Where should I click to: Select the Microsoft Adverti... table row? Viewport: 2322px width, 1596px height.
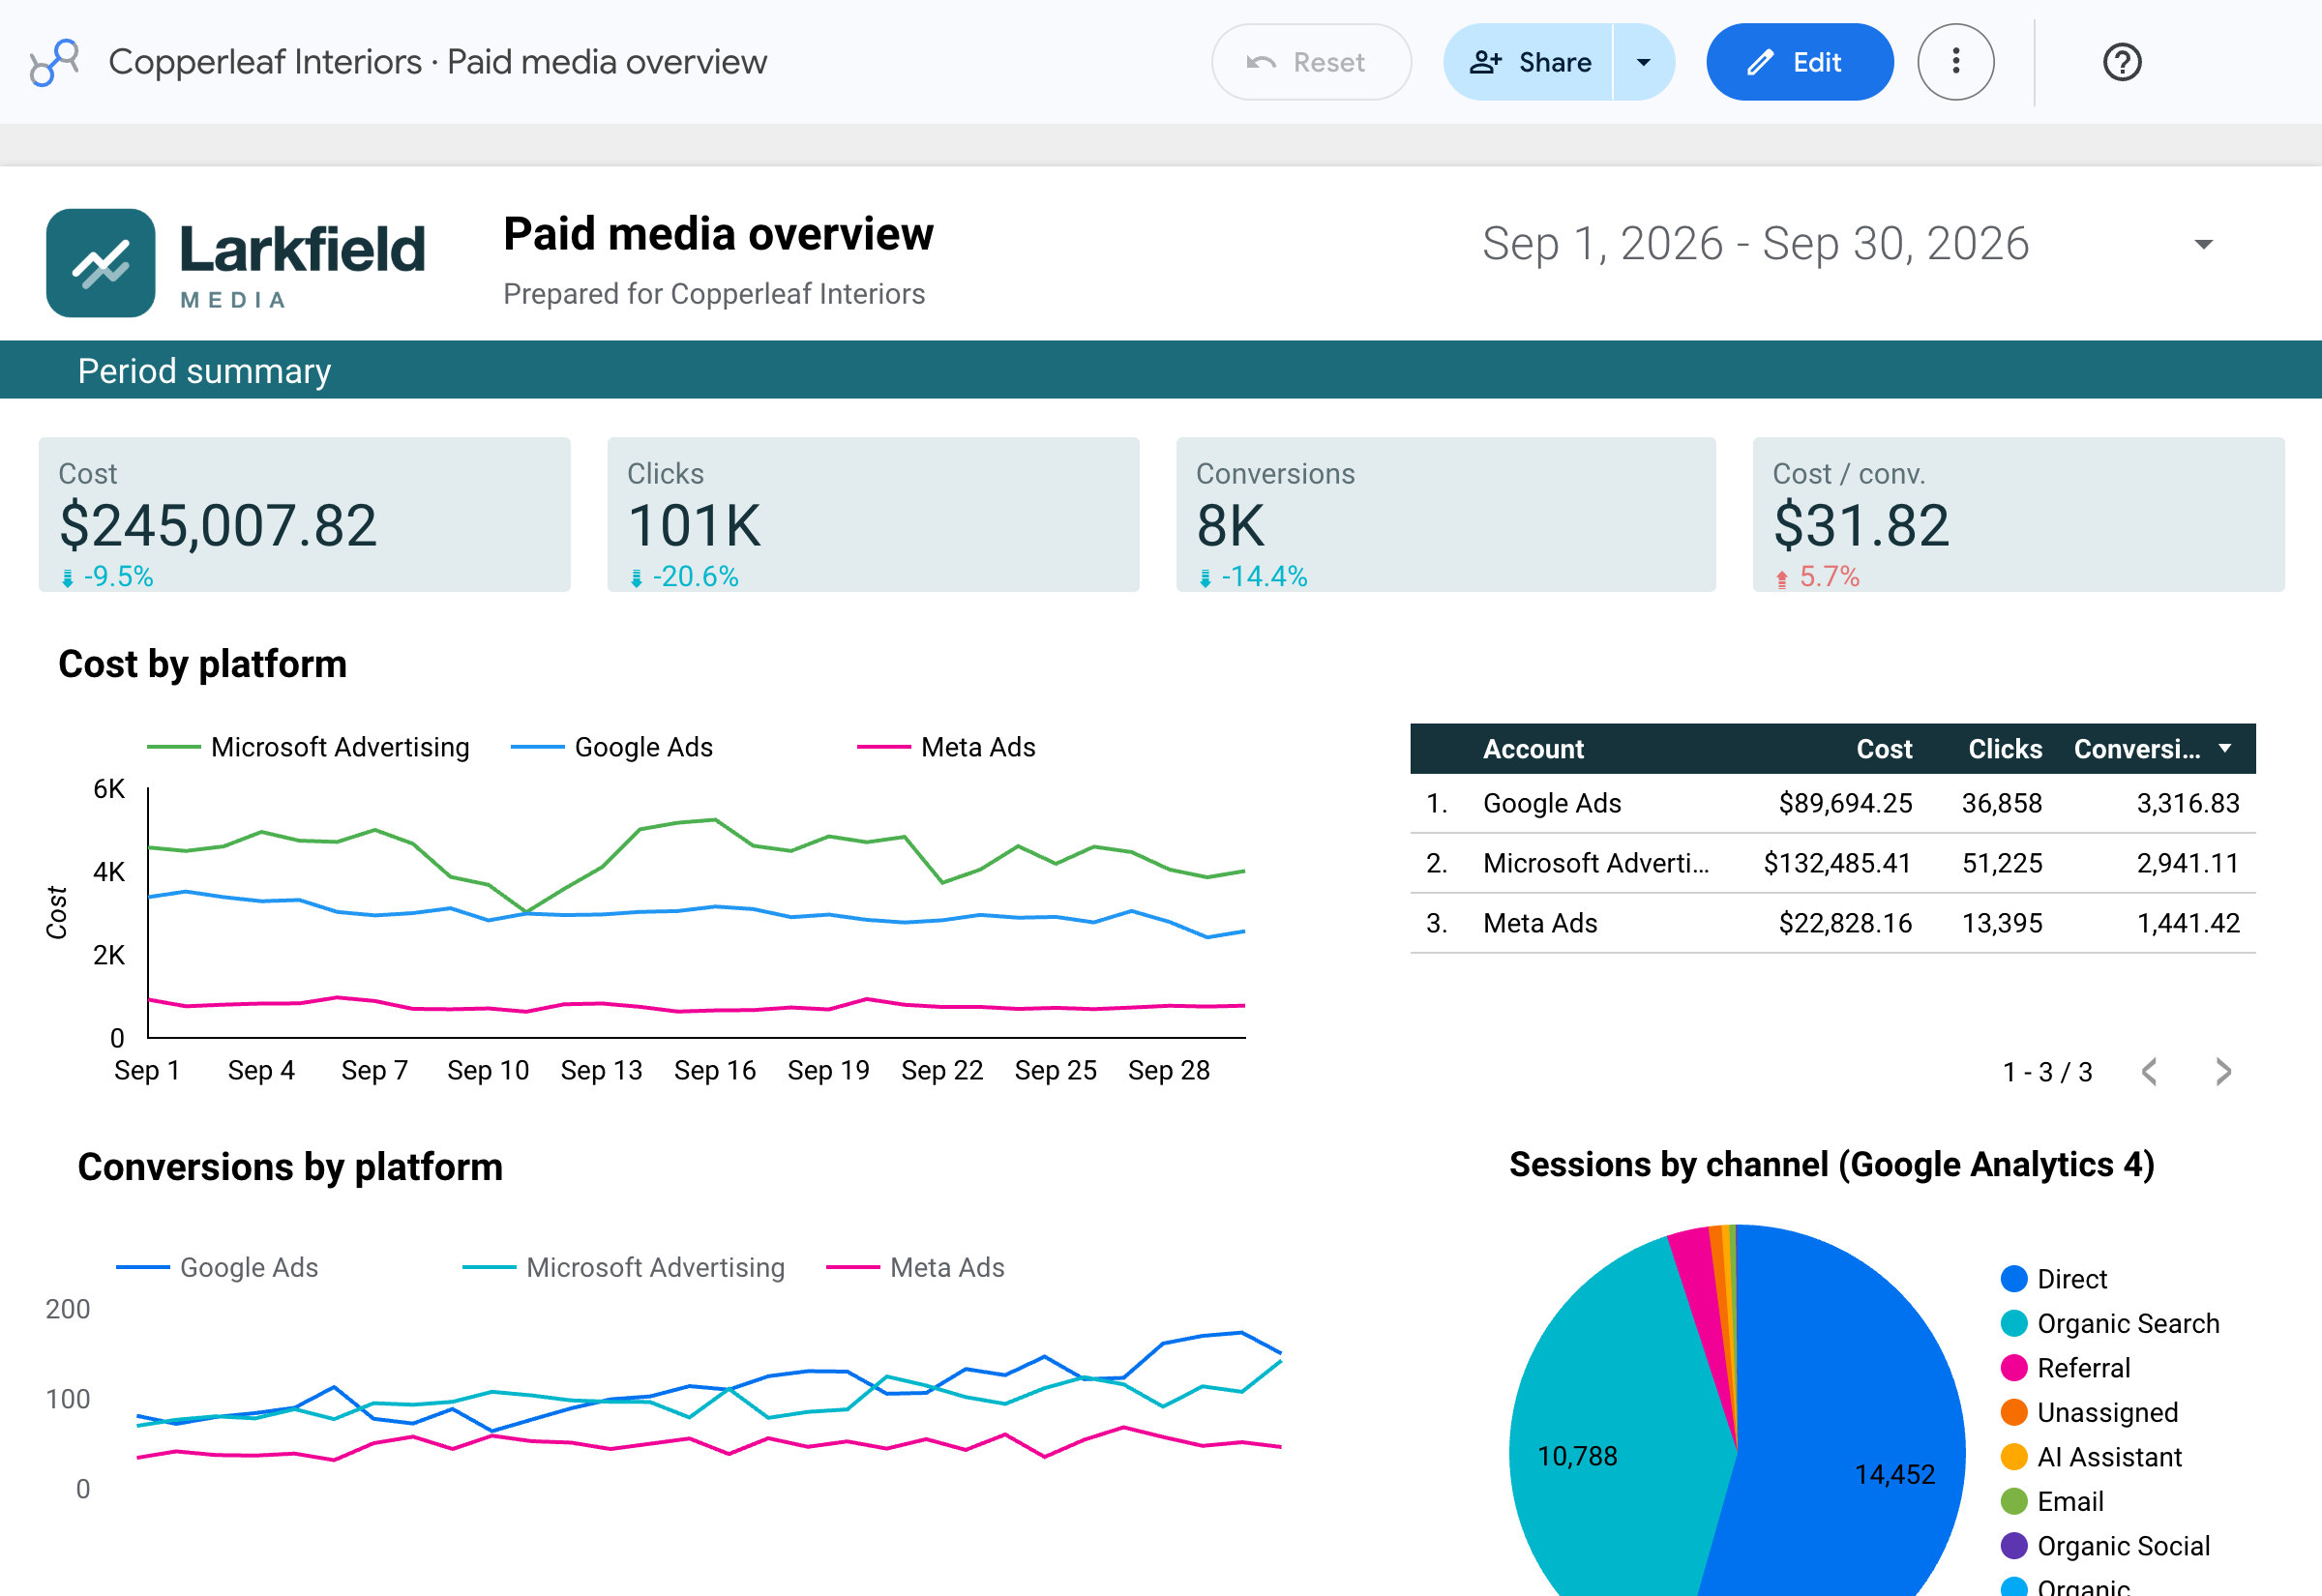pos(1832,863)
